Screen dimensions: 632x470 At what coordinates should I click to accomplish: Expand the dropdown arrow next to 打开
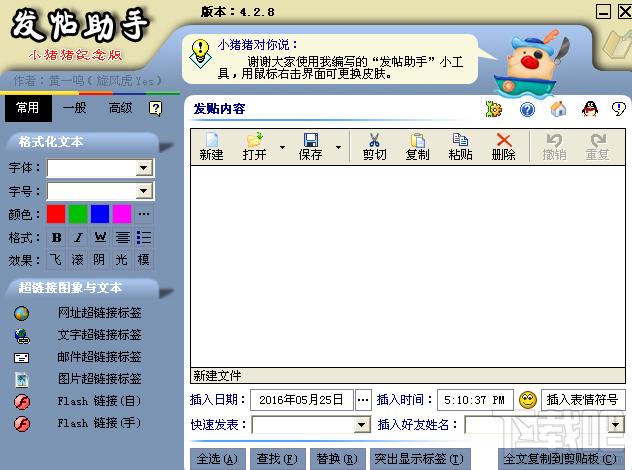tap(283, 147)
